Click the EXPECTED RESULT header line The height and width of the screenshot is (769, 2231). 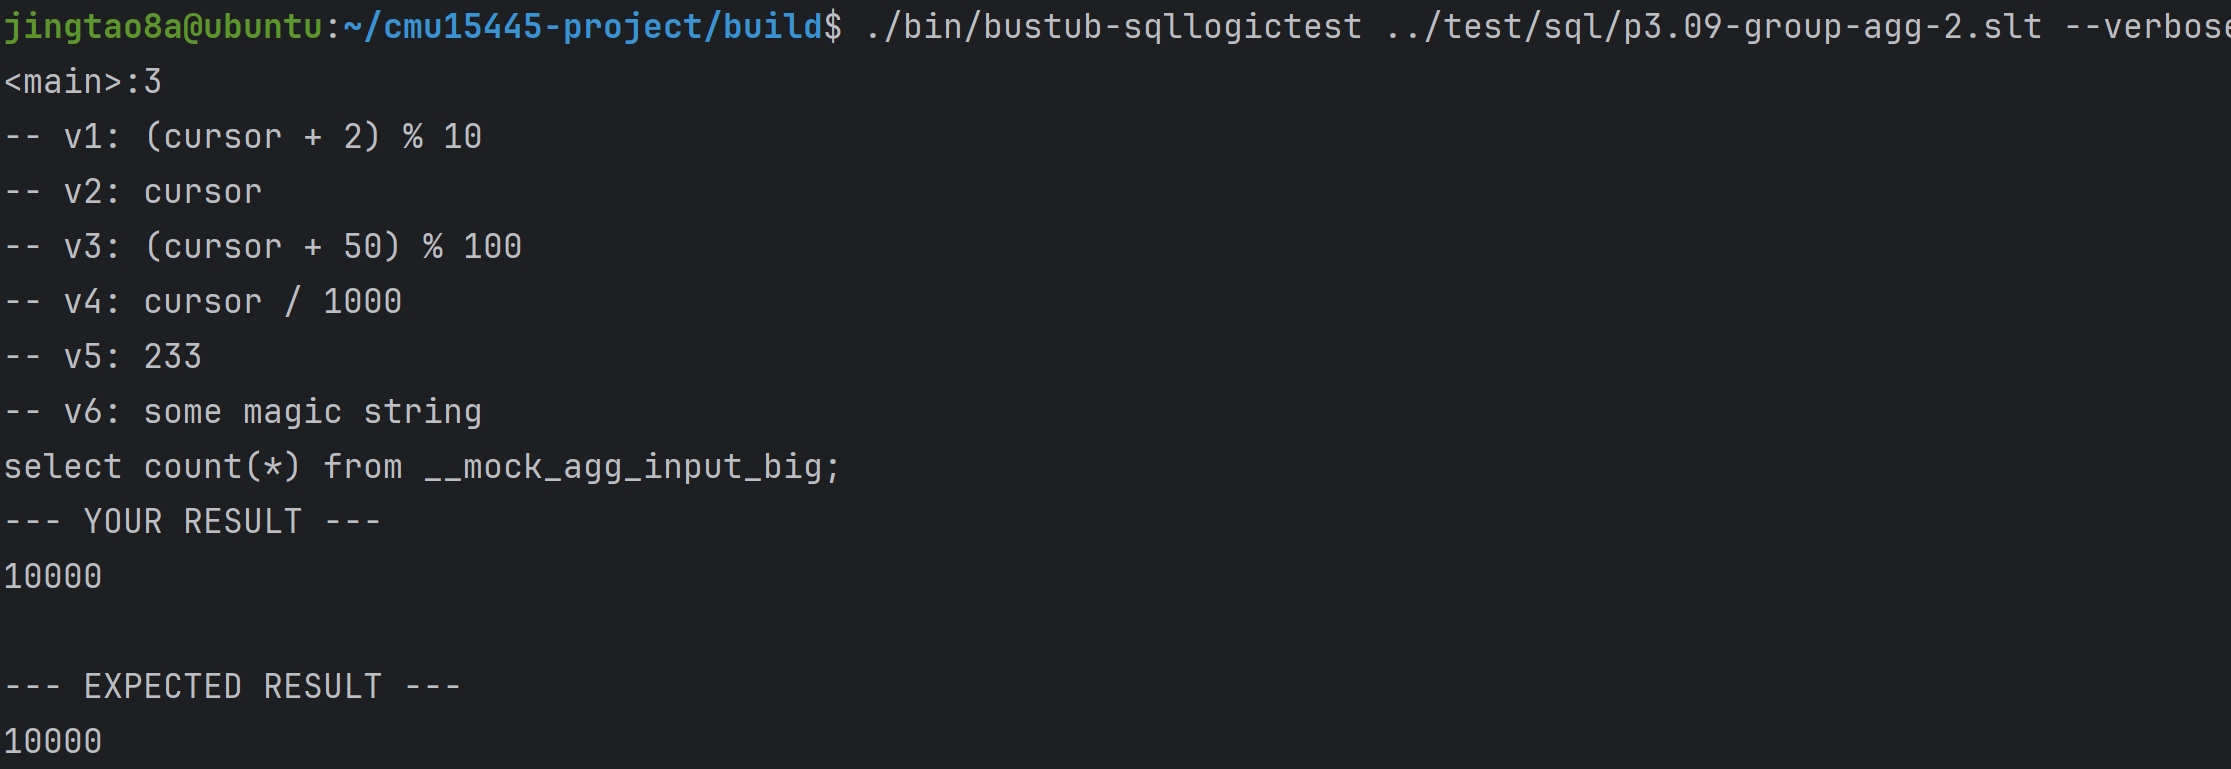pos(233,687)
